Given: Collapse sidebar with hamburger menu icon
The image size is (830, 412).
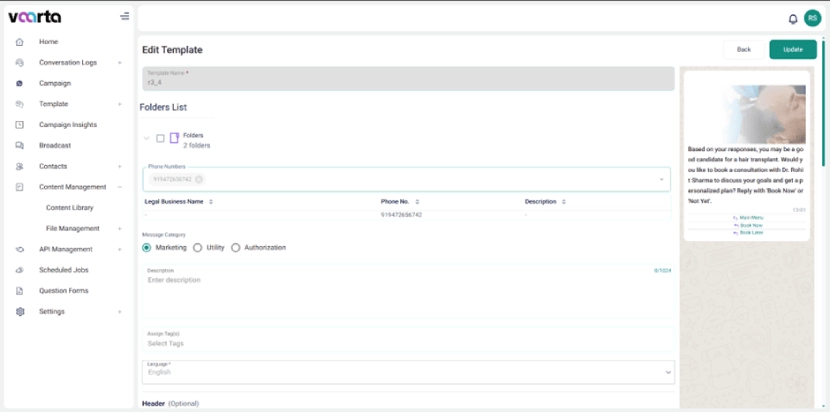Looking at the screenshot, I should [124, 16].
